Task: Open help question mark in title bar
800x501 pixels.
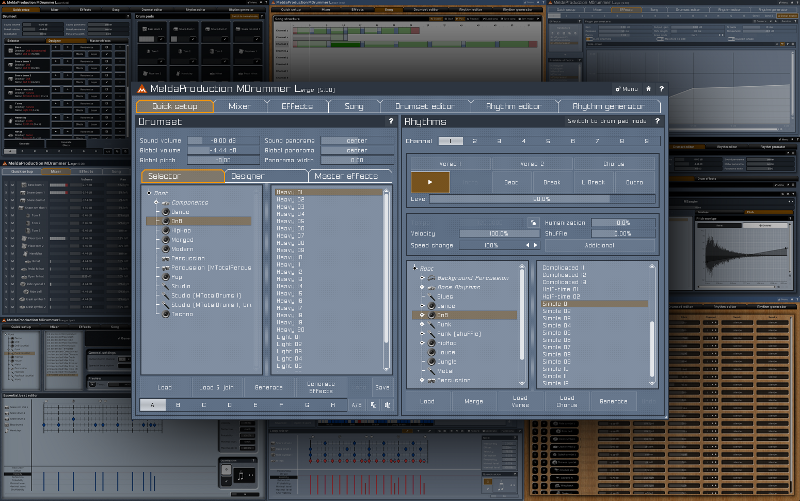Action: (662, 89)
